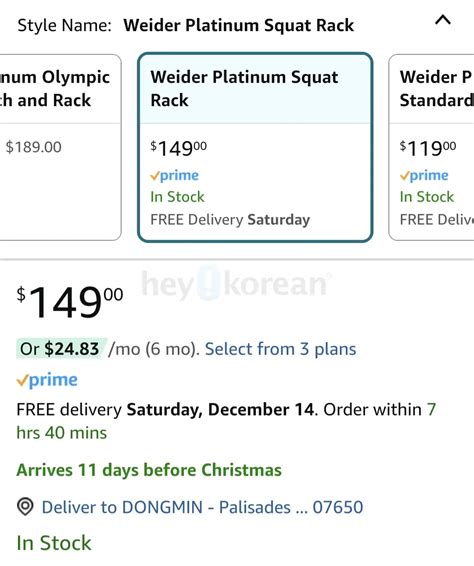Click Saturday, December 14 delivery date

(x=221, y=410)
